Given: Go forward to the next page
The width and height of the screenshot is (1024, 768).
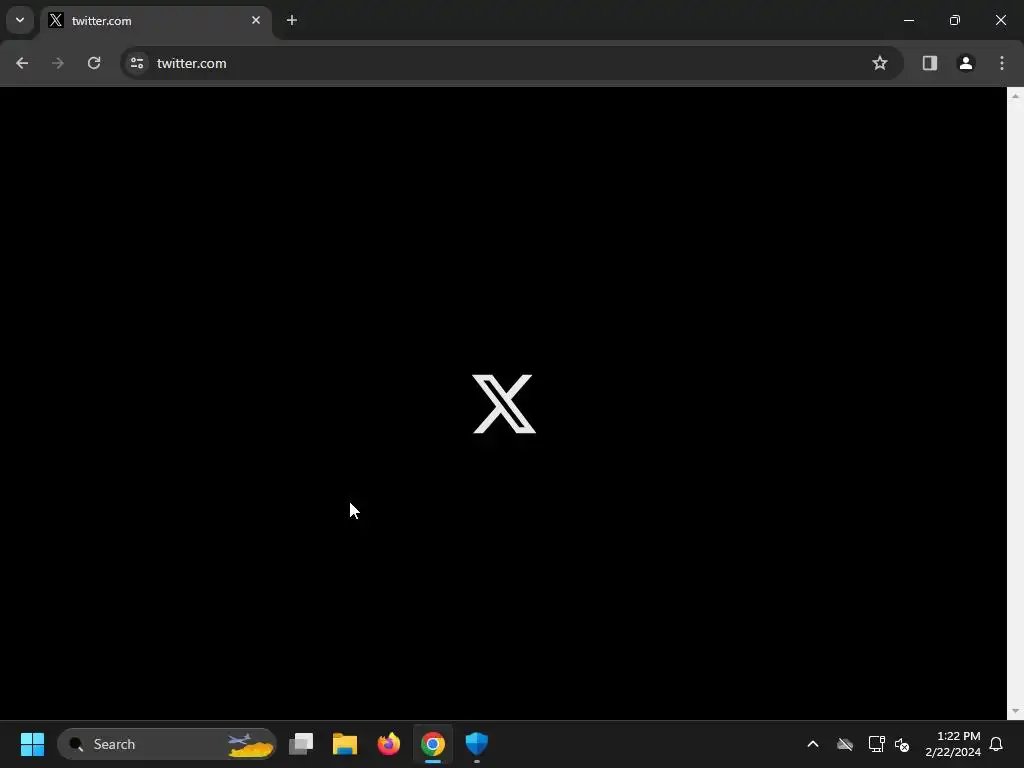Looking at the screenshot, I should coord(58,63).
